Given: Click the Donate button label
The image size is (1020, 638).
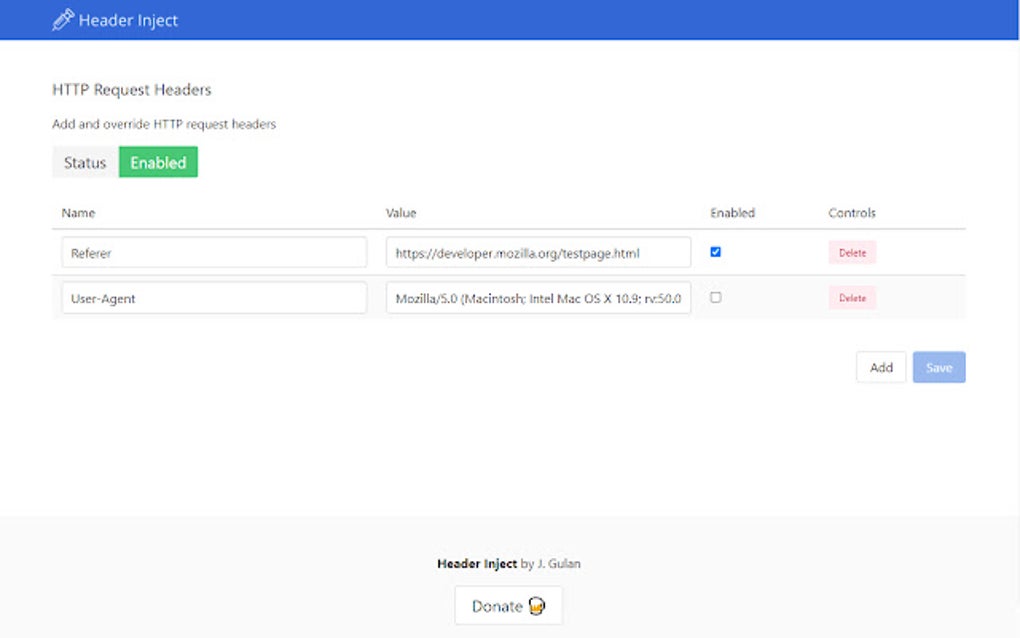Looking at the screenshot, I should (497, 606).
